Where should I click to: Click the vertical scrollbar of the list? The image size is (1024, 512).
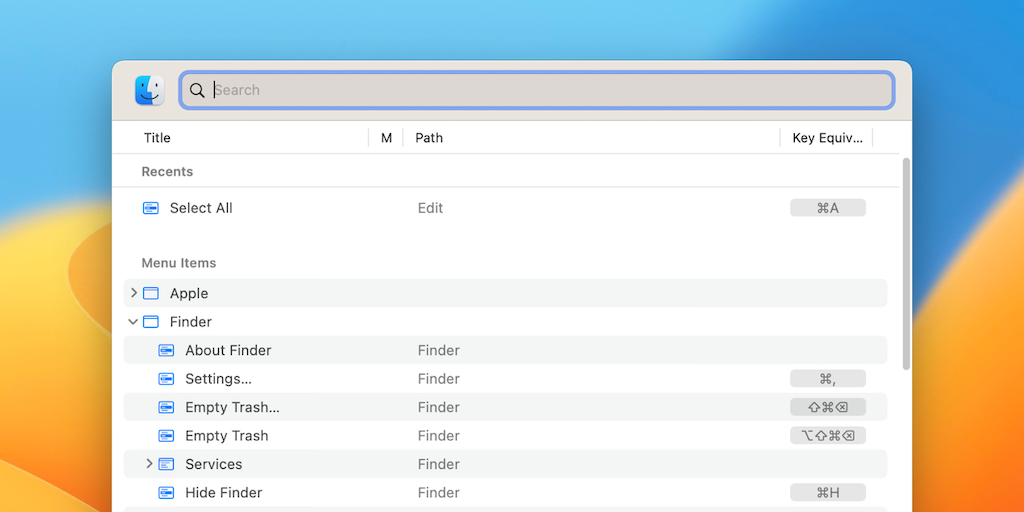click(906, 264)
